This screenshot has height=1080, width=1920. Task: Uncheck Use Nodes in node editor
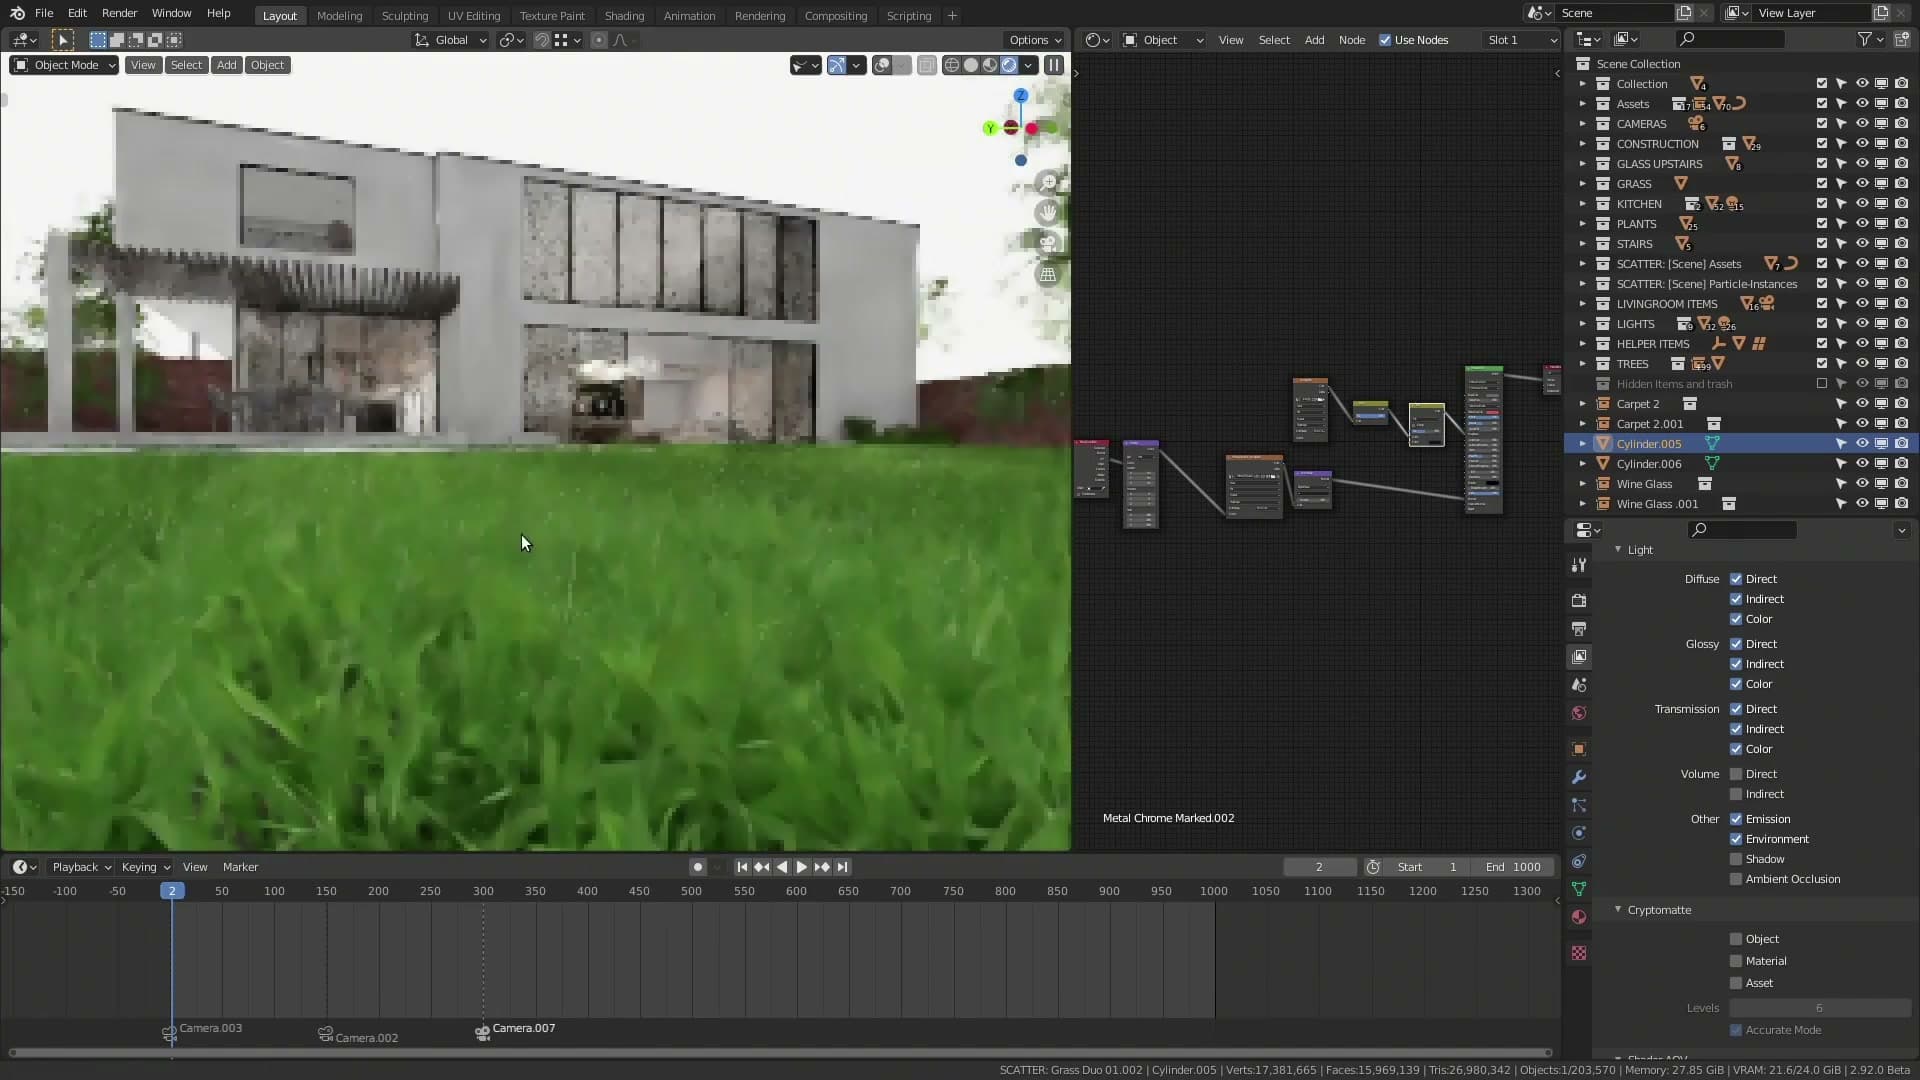tap(1385, 40)
